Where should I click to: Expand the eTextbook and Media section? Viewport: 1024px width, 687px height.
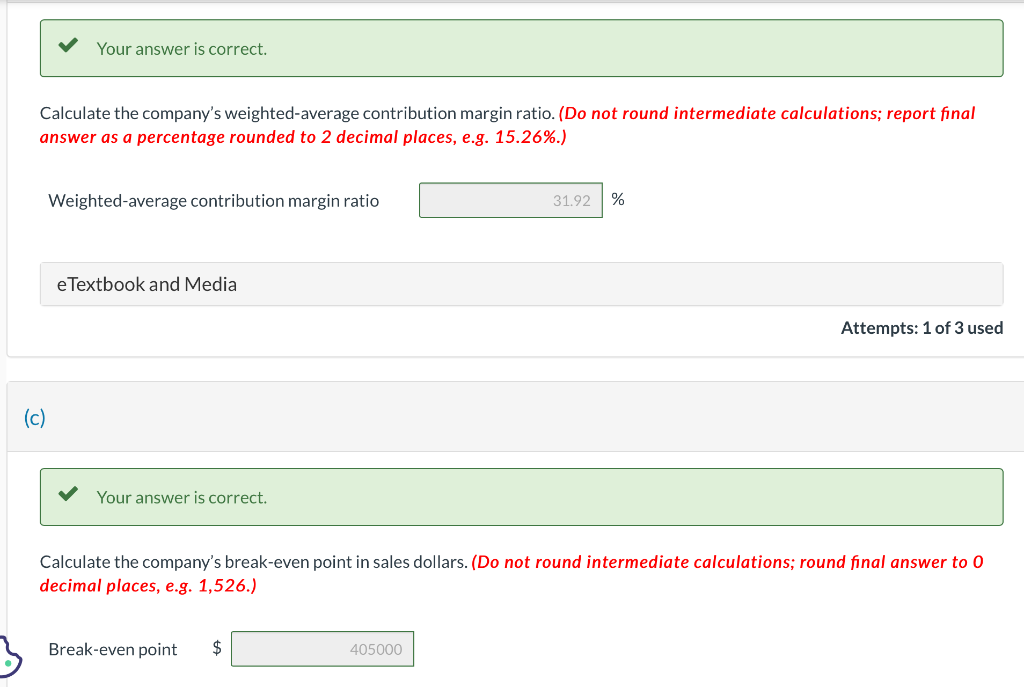(521, 284)
